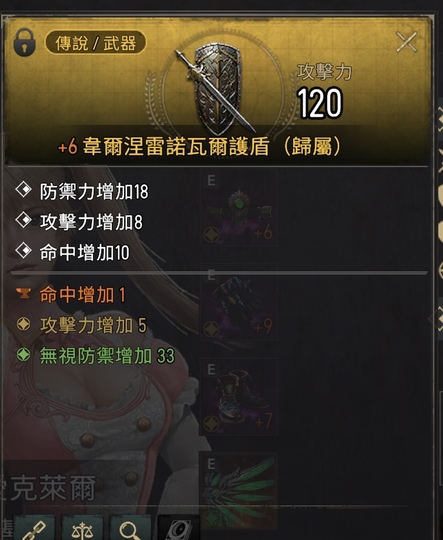The width and height of the screenshot is (443, 540).
Task: Select the green feather wing slot
Action: pyautogui.click(x=238, y=491)
